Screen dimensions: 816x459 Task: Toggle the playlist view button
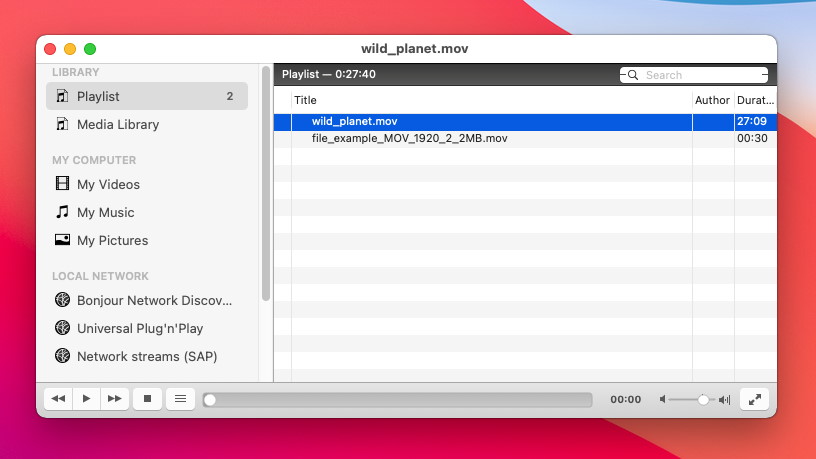pyautogui.click(x=180, y=399)
